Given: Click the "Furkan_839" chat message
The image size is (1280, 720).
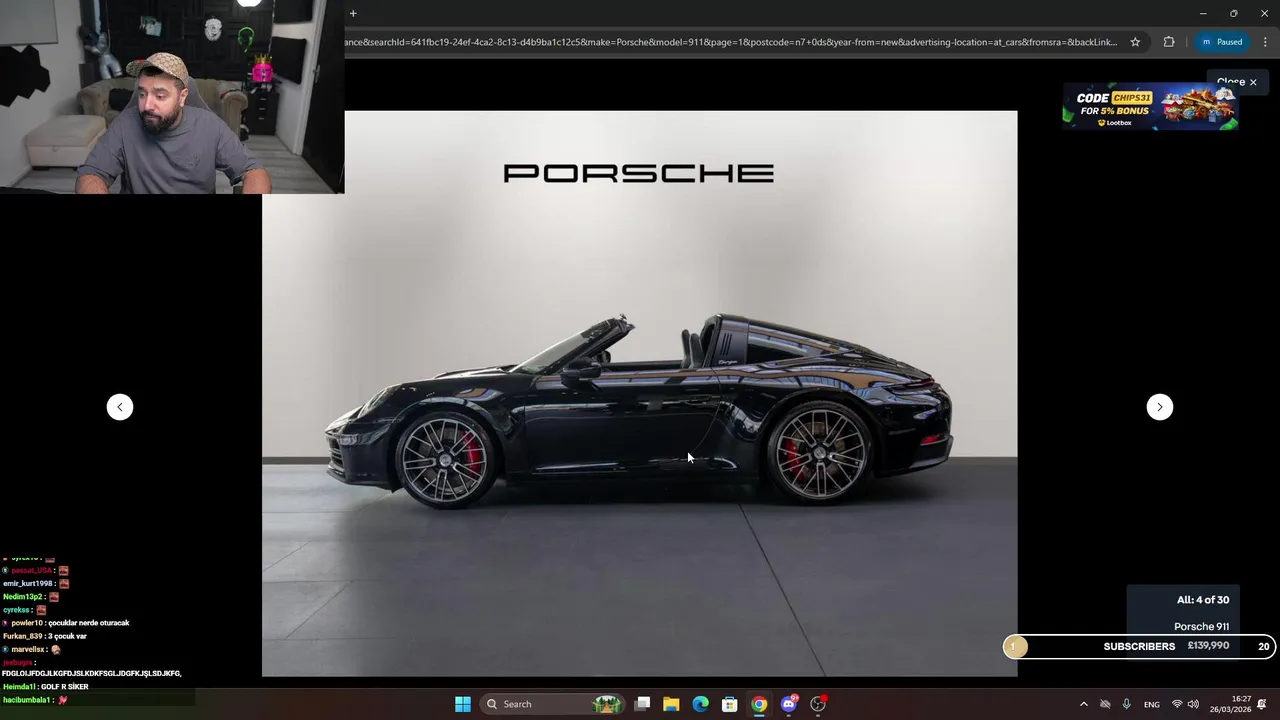Looking at the screenshot, I should point(45,636).
